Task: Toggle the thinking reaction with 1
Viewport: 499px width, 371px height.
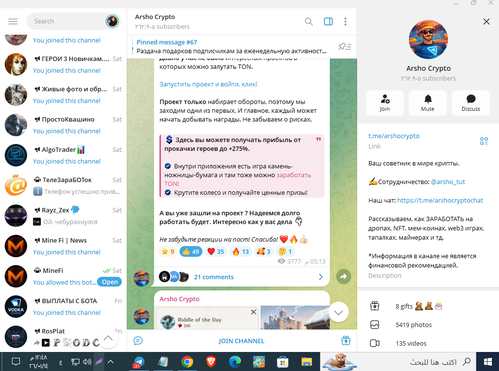Action: (x=285, y=252)
